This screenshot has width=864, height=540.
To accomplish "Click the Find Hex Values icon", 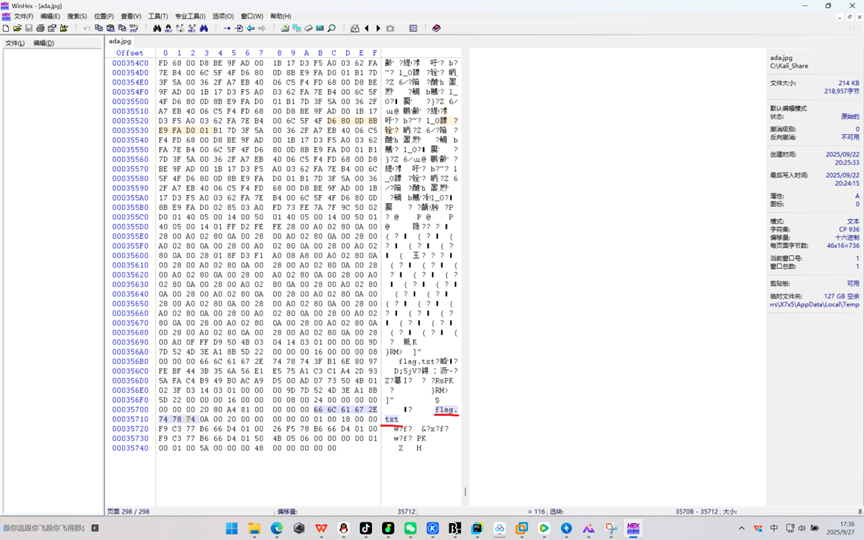I will (169, 28).
